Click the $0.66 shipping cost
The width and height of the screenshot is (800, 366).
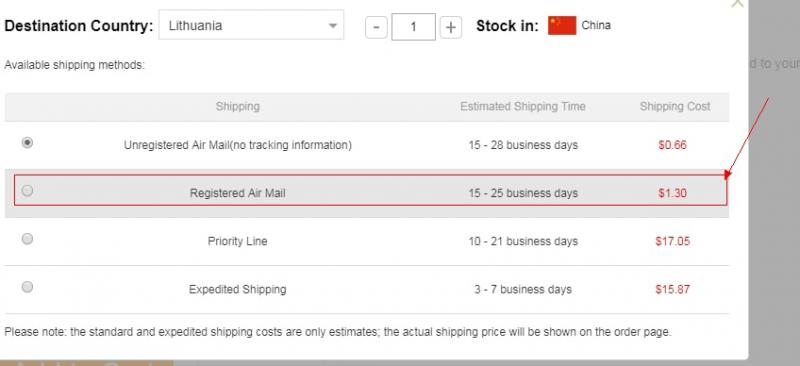[x=672, y=145]
